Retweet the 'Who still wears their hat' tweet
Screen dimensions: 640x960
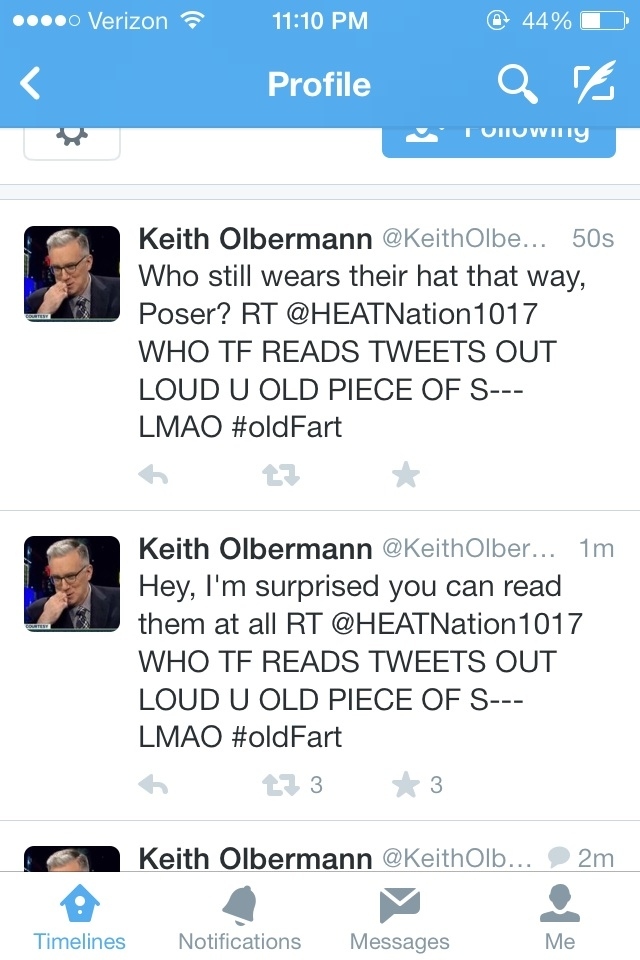(x=280, y=474)
